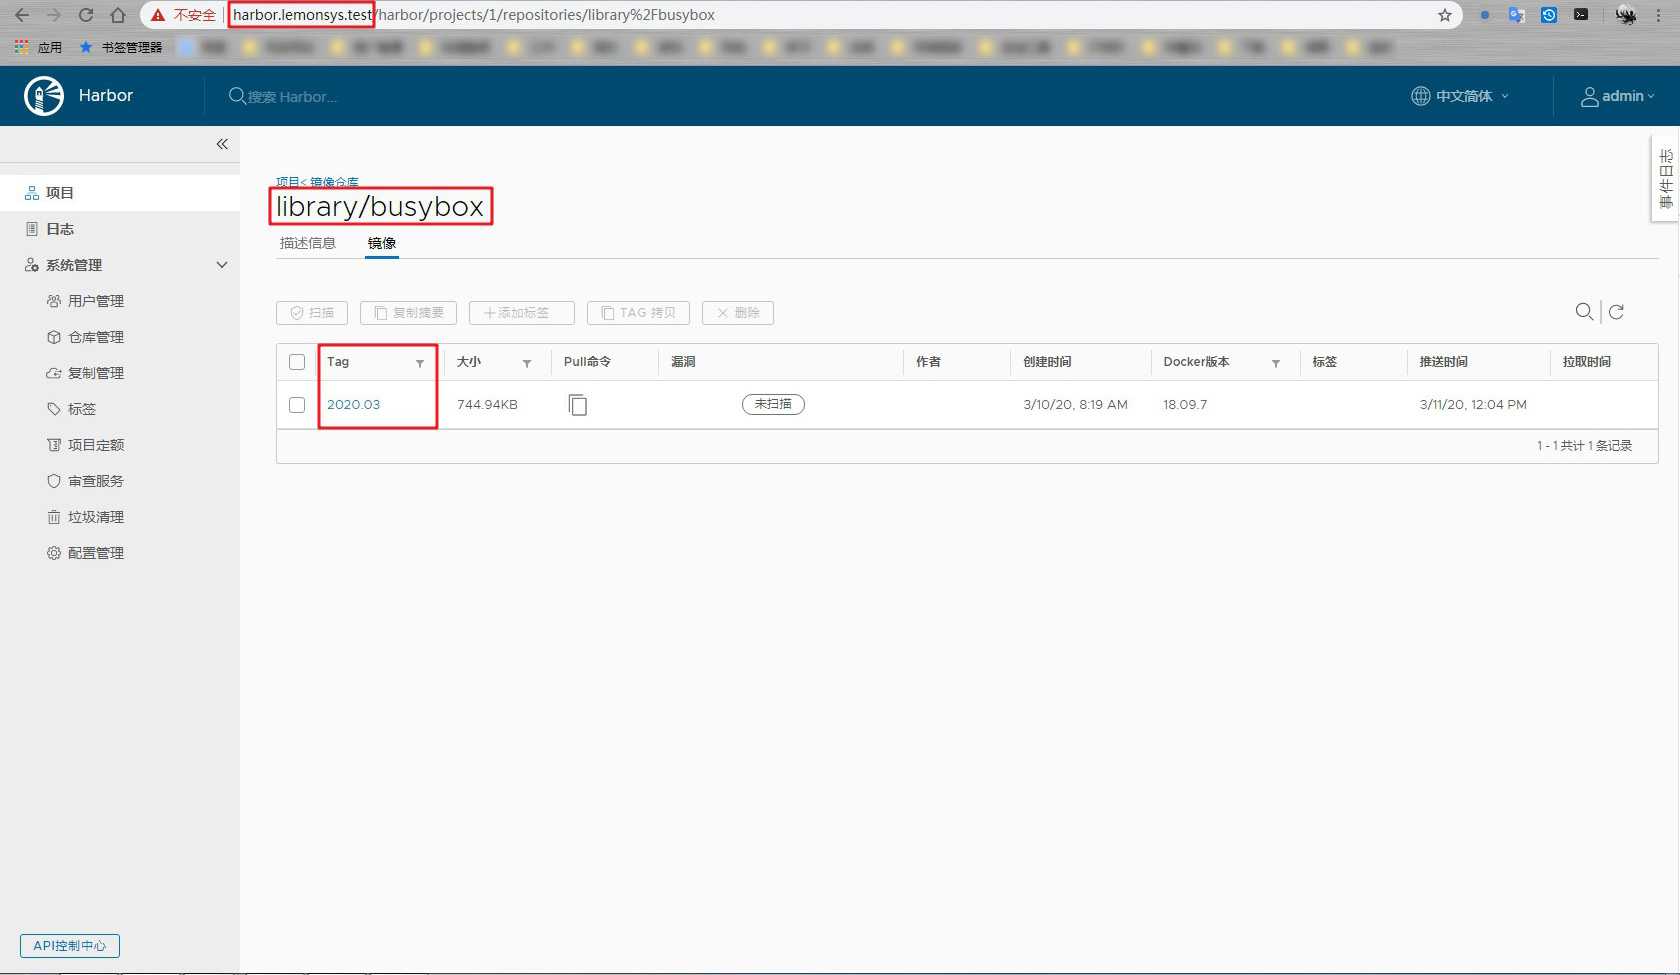Open 仓库管理 in sidebar
The height and width of the screenshot is (975, 1680).
(x=96, y=337)
